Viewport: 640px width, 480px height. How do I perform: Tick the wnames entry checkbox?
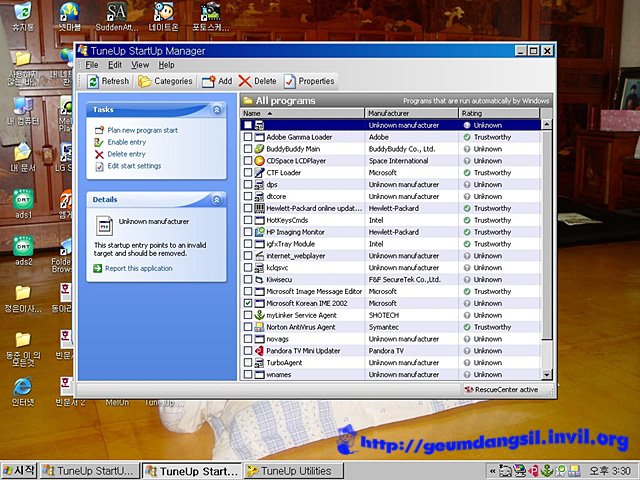(x=248, y=374)
